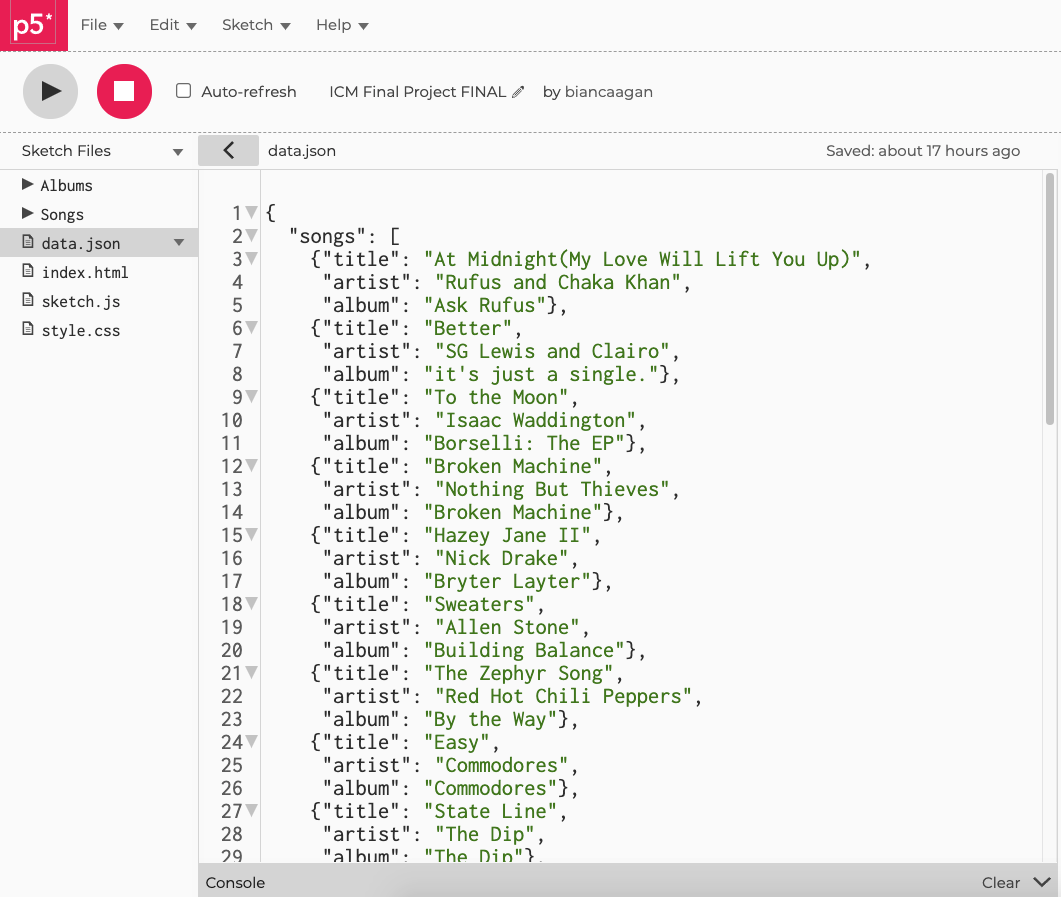Image resolution: width=1061 pixels, height=897 pixels.
Task: Open the File menu
Action: (x=101, y=25)
